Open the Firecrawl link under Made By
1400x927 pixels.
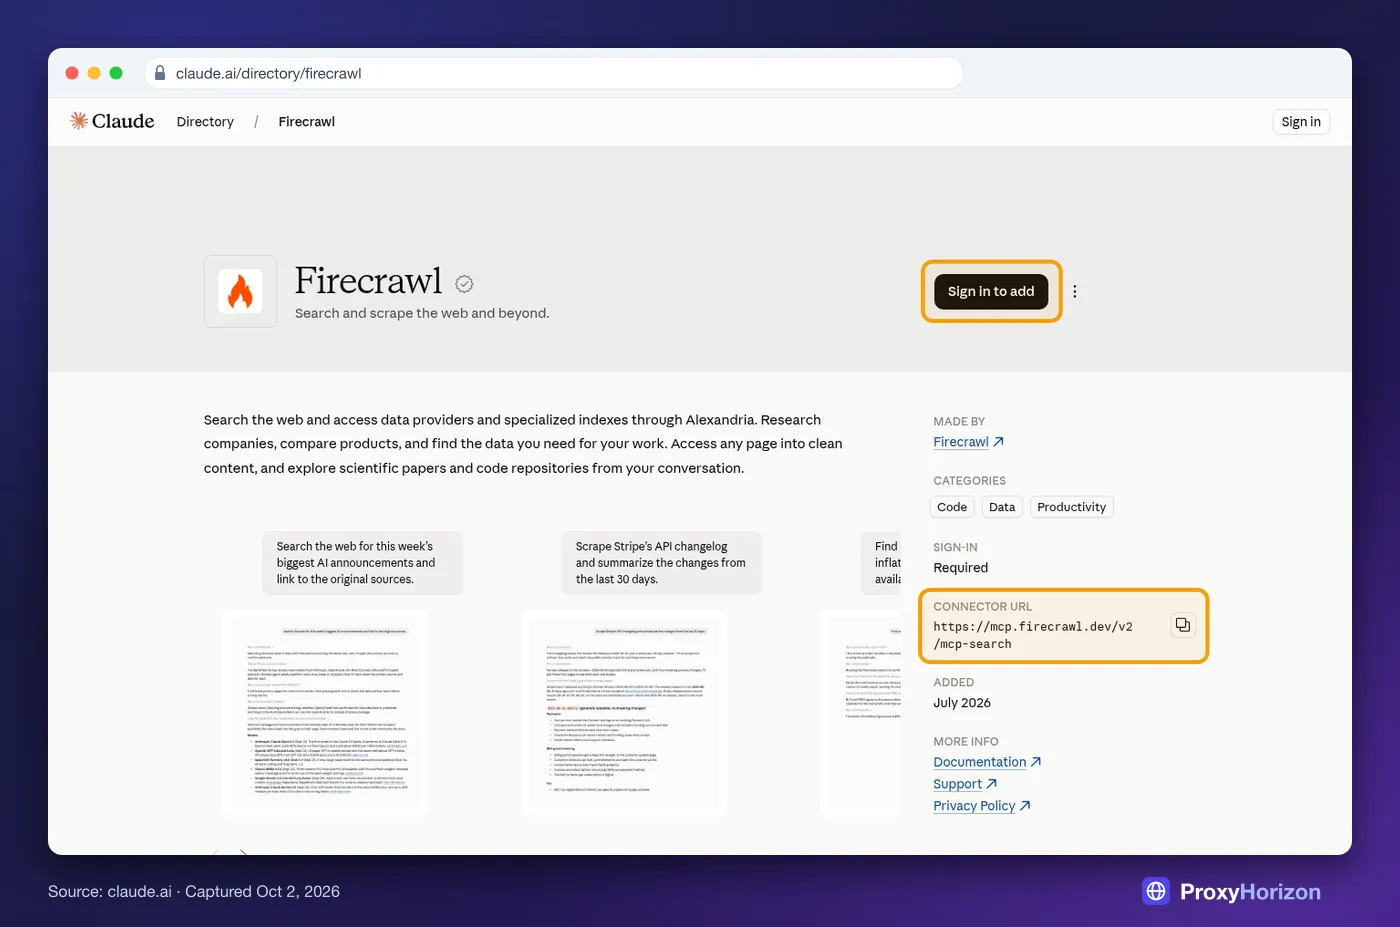coord(968,442)
